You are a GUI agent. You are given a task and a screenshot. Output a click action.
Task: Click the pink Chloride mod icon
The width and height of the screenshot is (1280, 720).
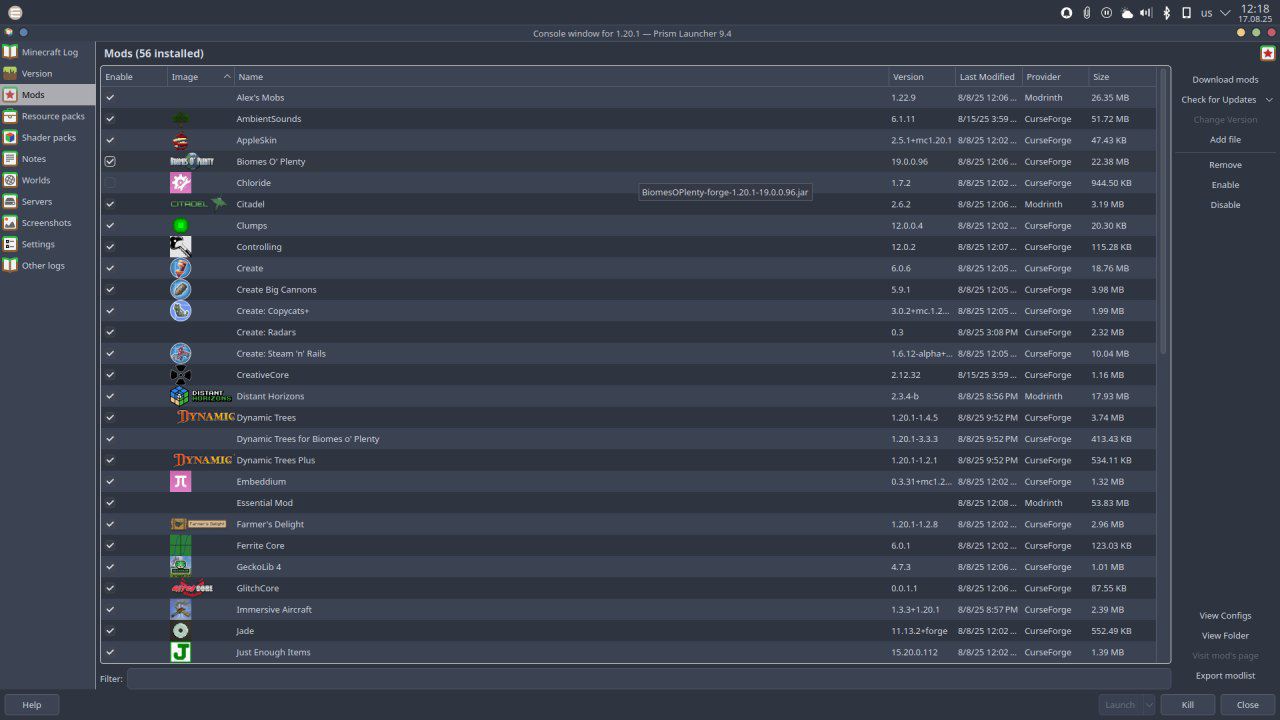tap(180, 183)
